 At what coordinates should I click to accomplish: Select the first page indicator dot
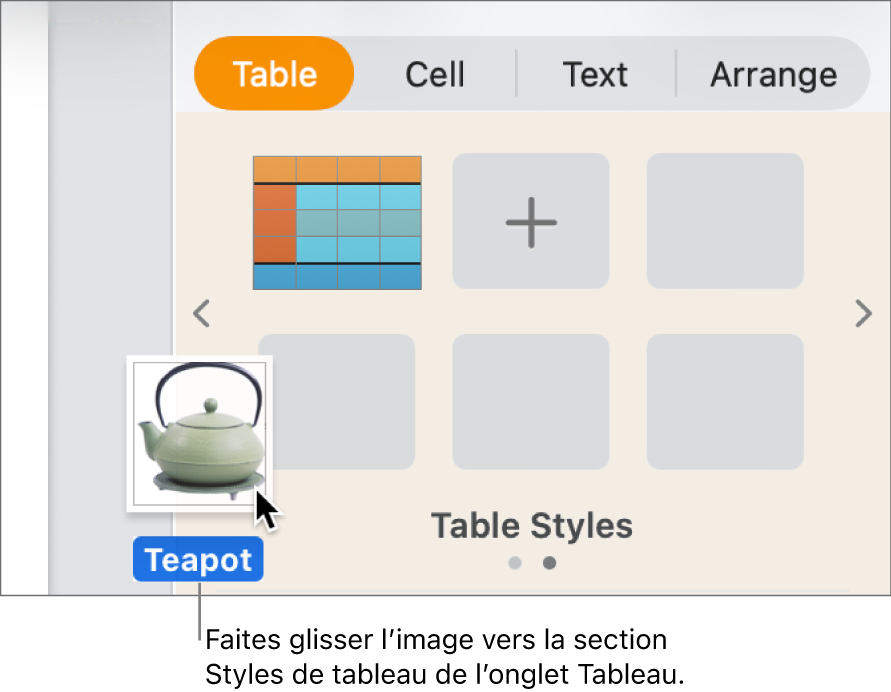pos(515,563)
